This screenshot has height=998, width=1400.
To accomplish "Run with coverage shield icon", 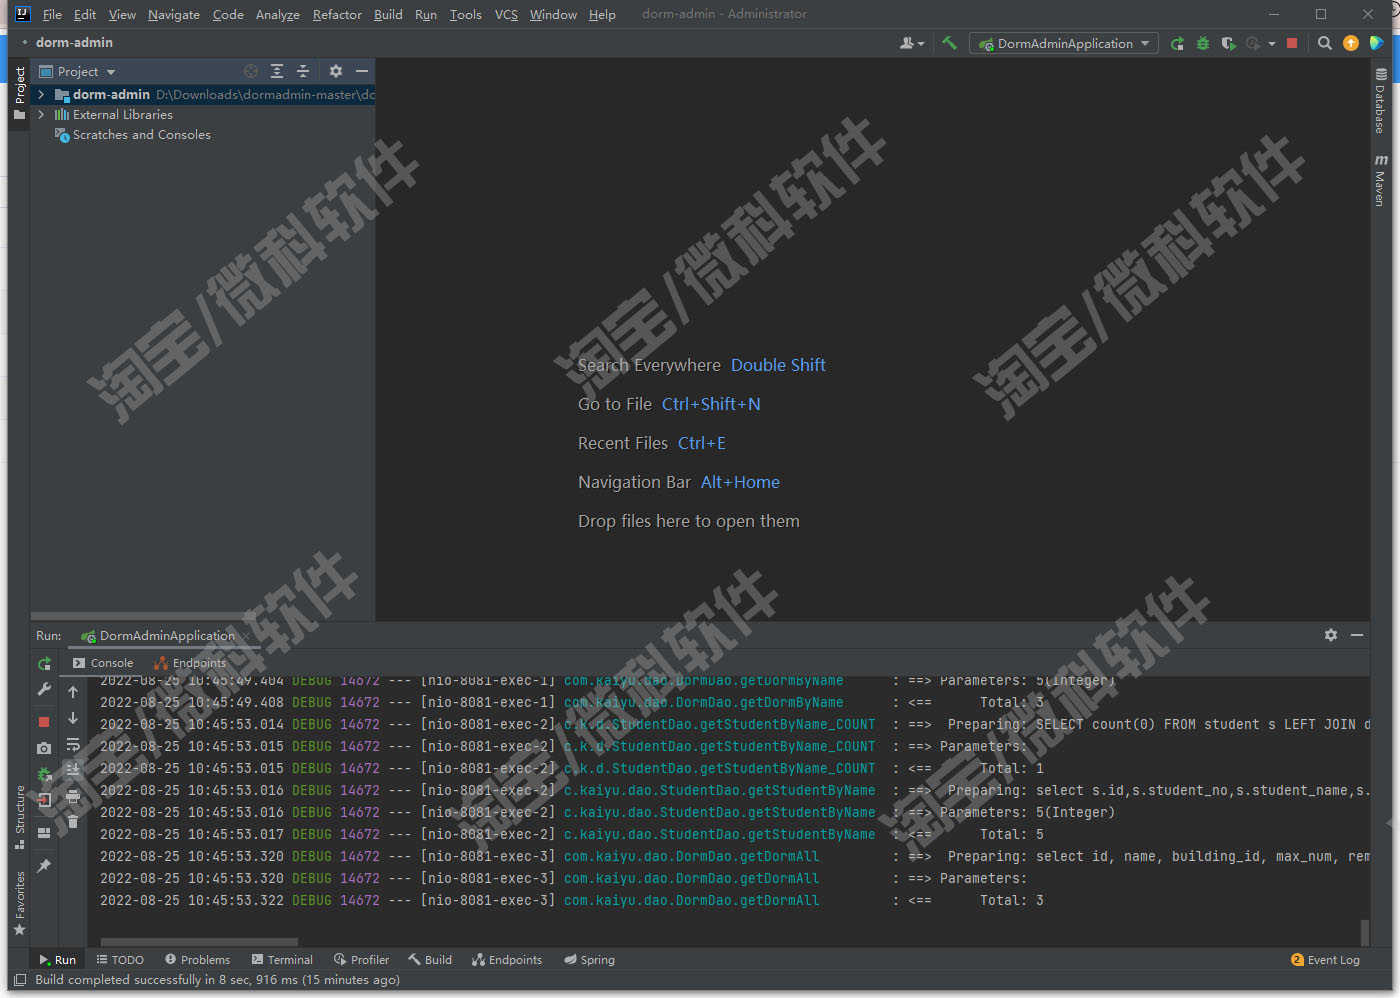I will [x=1228, y=43].
